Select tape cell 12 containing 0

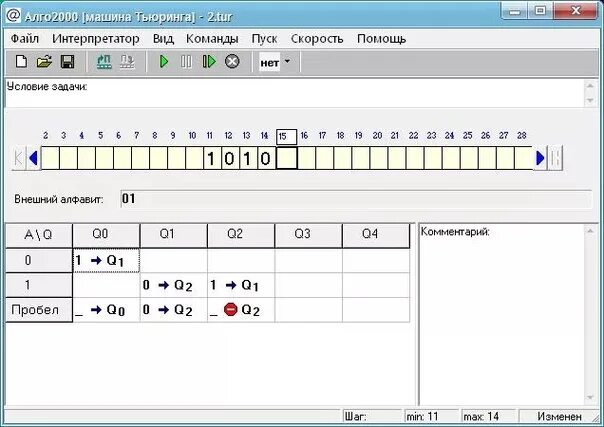(230, 158)
